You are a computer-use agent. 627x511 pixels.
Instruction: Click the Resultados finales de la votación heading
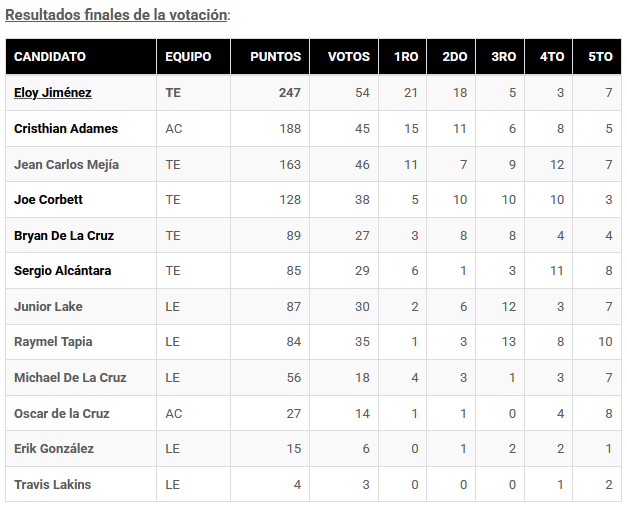tap(116, 15)
